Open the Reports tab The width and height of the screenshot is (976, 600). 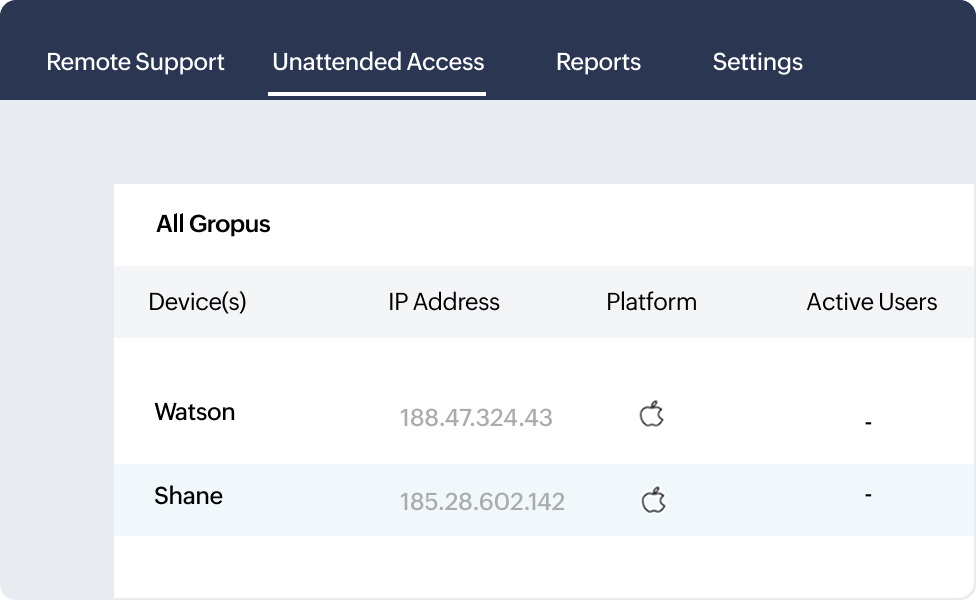click(598, 62)
